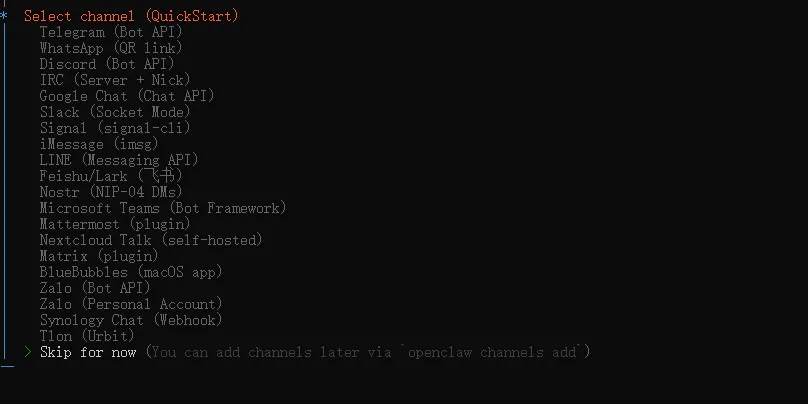The height and width of the screenshot is (404, 808).
Task: Click the highlighted Skip for now option
Action: [x=88, y=352]
